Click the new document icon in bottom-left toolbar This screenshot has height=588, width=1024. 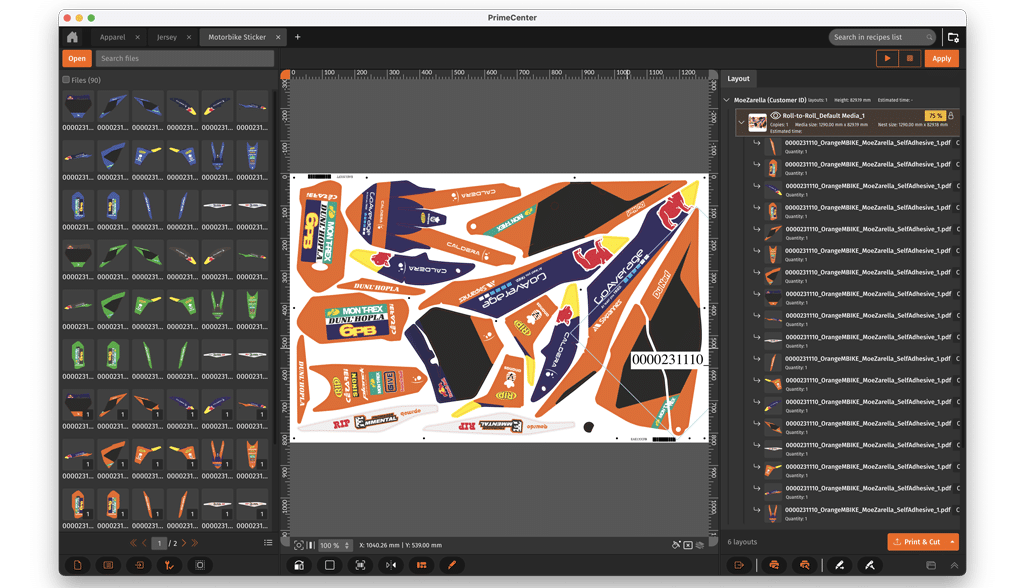(x=78, y=565)
